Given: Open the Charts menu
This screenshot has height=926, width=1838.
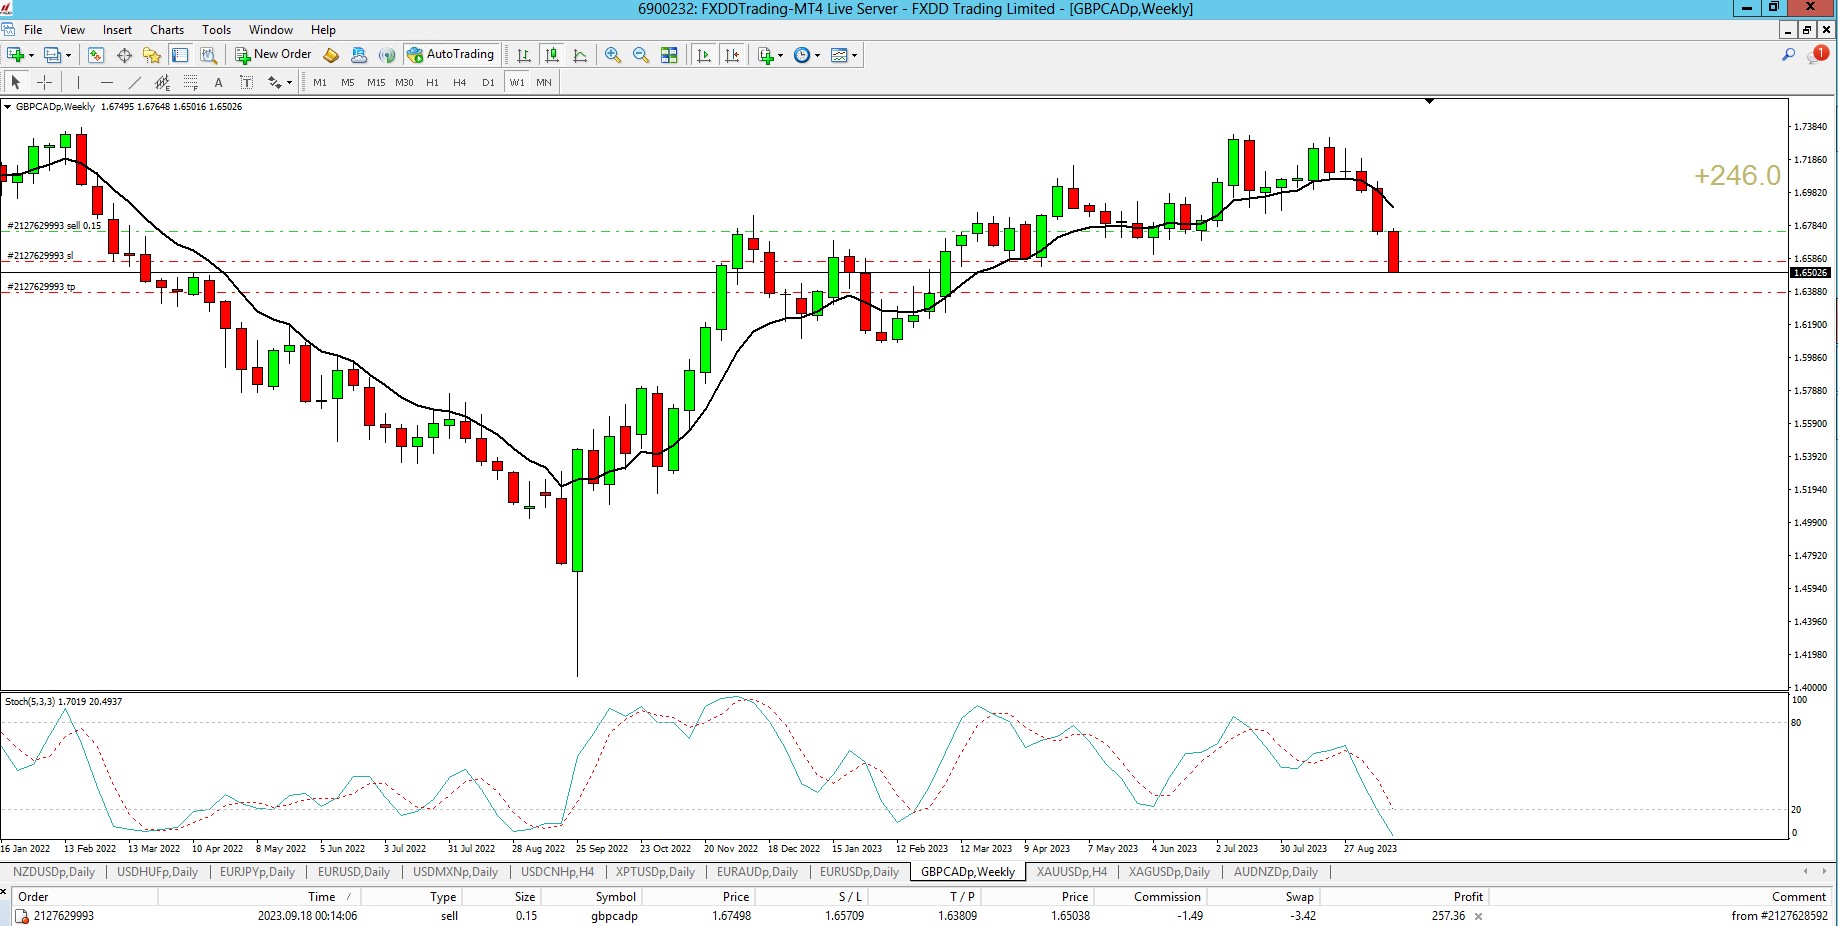Looking at the screenshot, I should point(167,30).
